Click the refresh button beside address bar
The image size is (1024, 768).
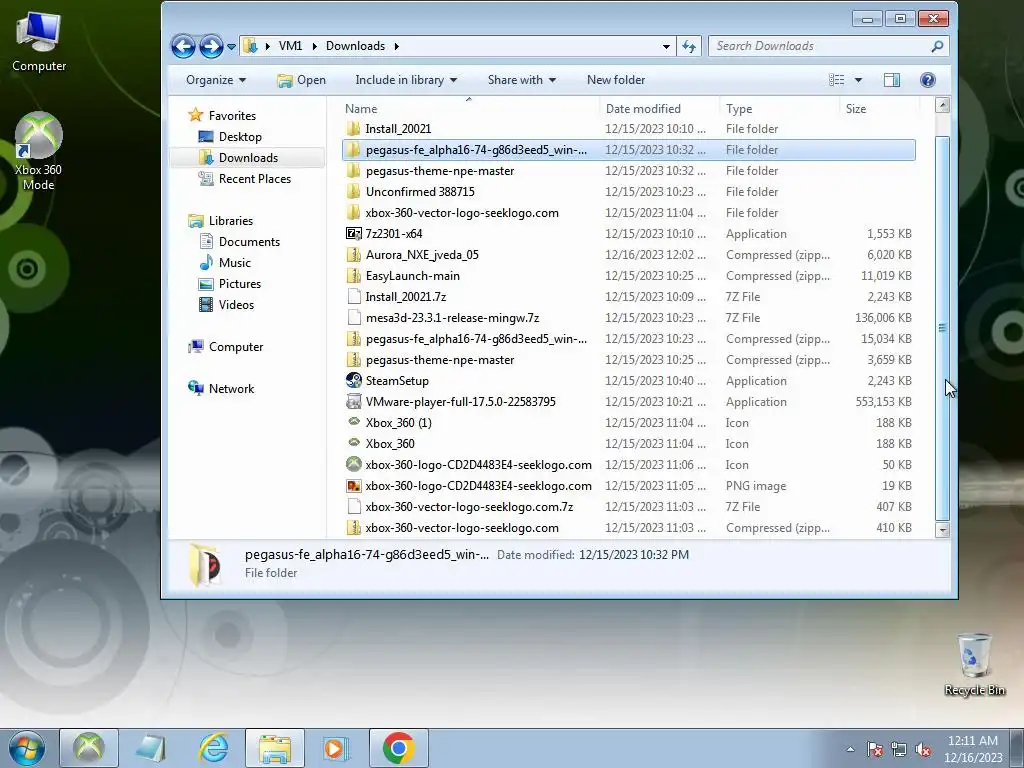(x=689, y=46)
